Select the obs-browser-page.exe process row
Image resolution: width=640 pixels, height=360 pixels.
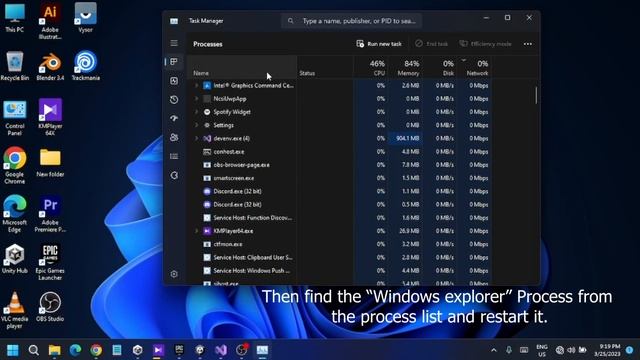coord(340,165)
